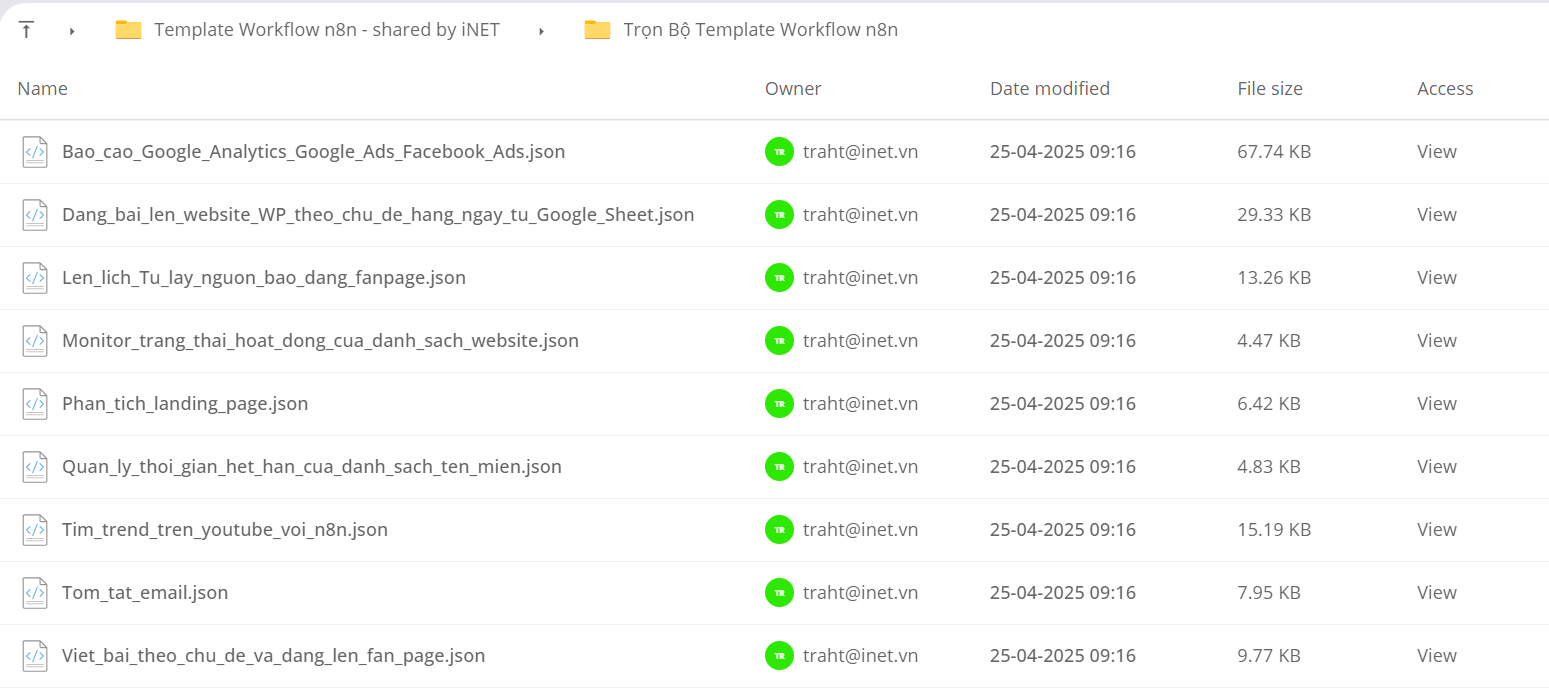
Task: Sort files by the File size header
Action: click(x=1270, y=89)
